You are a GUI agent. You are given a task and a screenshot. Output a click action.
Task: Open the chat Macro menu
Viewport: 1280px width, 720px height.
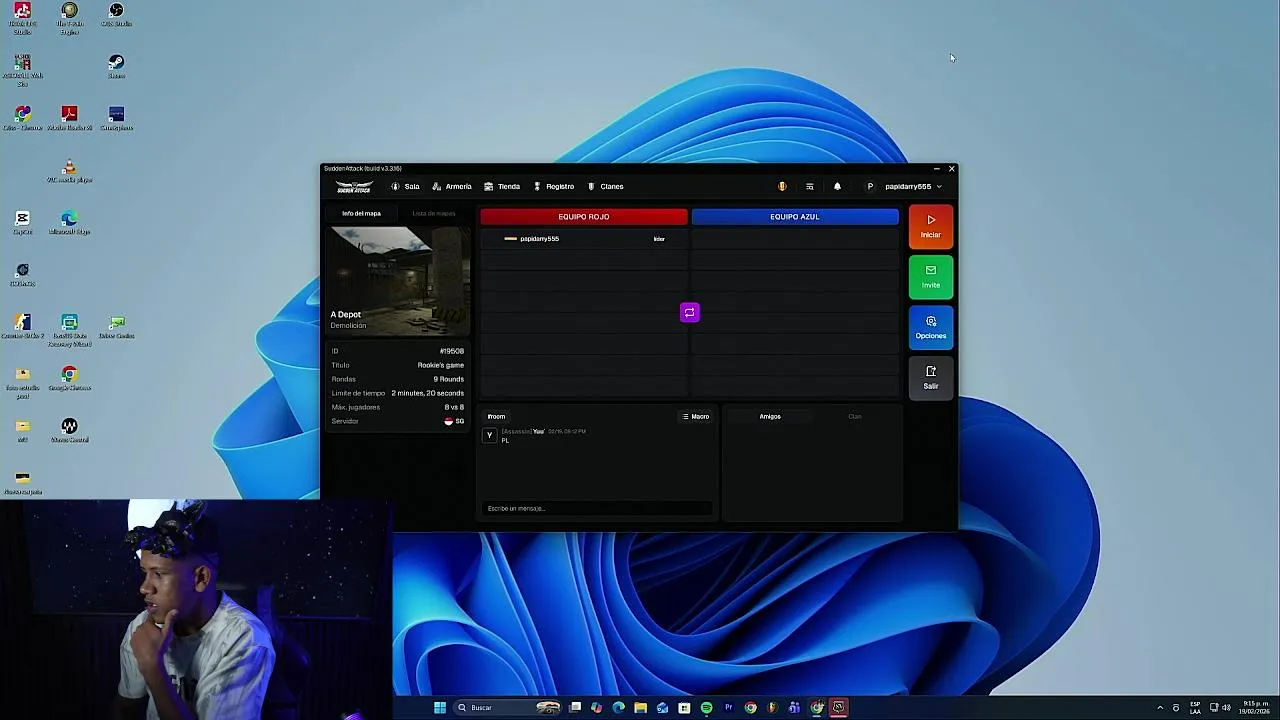click(x=696, y=416)
